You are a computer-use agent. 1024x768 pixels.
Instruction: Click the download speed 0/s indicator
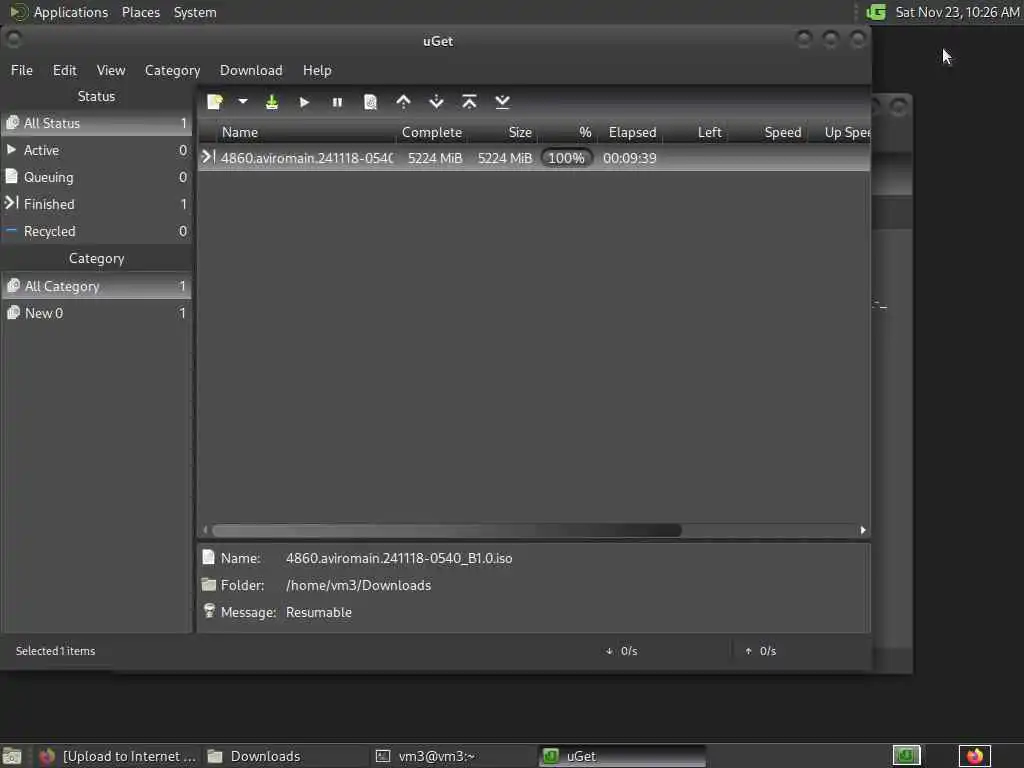pos(622,651)
